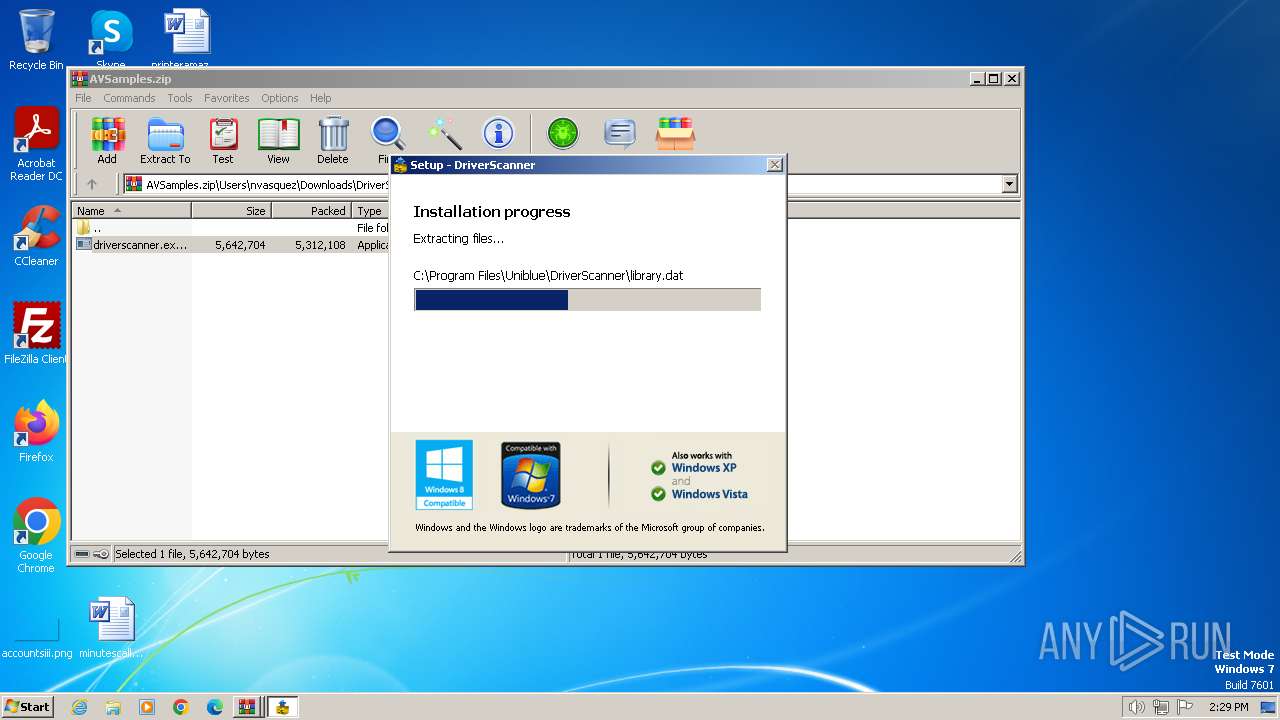Open Chrome from the taskbar
1280x720 pixels.
[x=181, y=707]
